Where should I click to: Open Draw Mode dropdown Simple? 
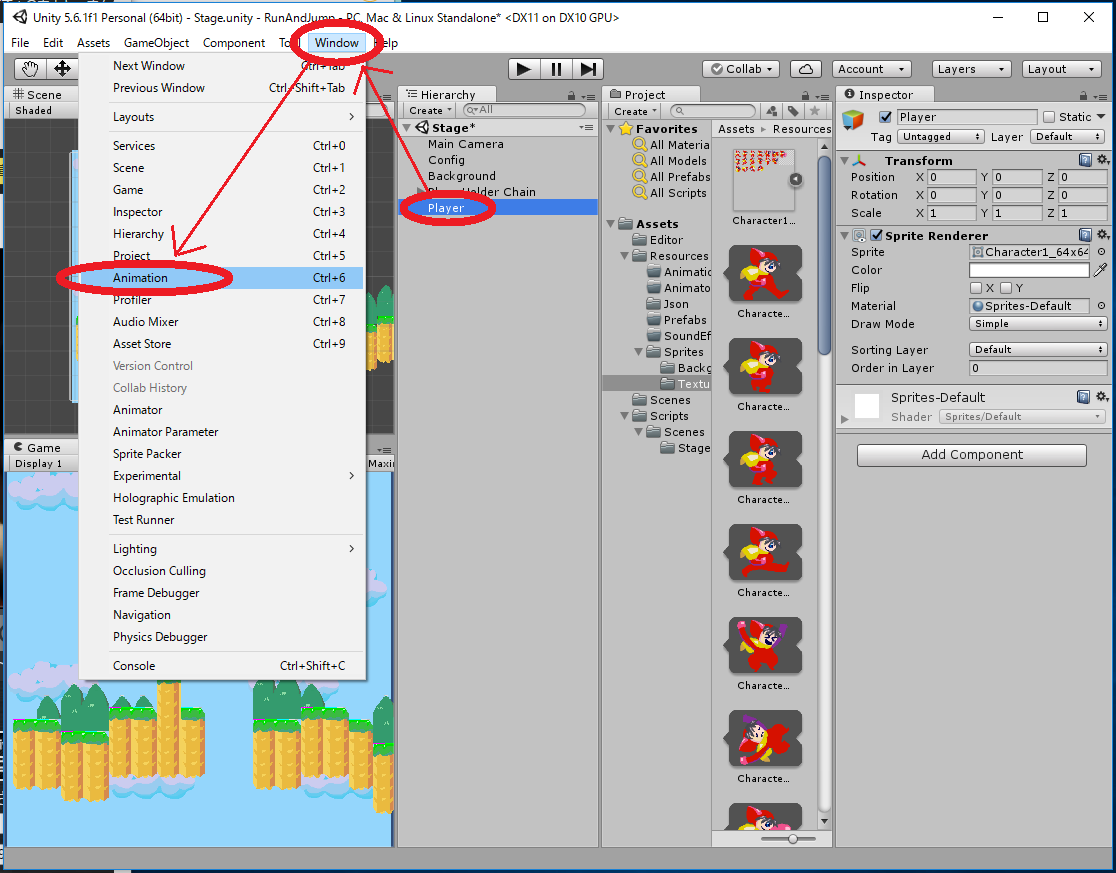(x=1038, y=324)
